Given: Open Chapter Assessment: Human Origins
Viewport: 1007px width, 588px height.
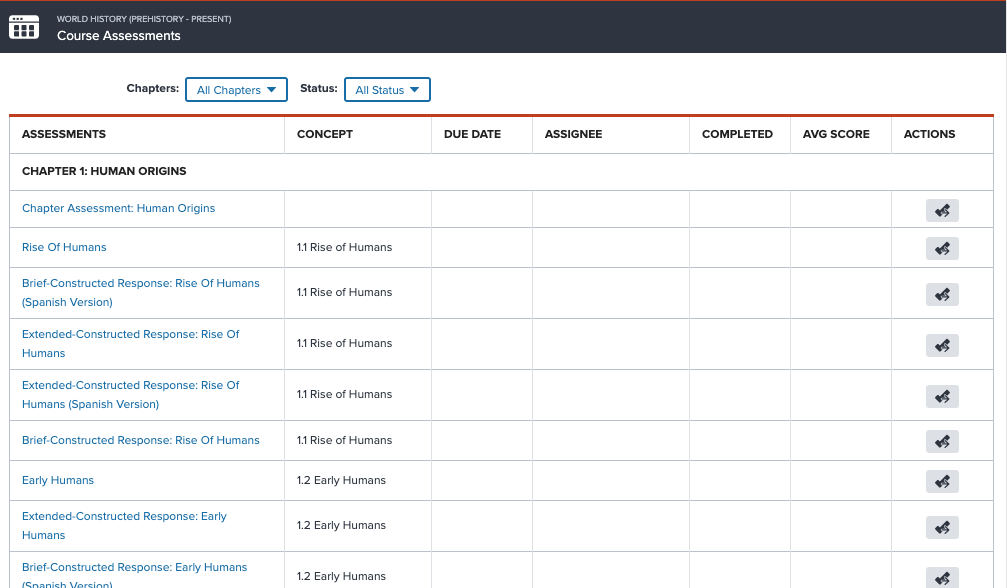Looking at the screenshot, I should 118,209.
